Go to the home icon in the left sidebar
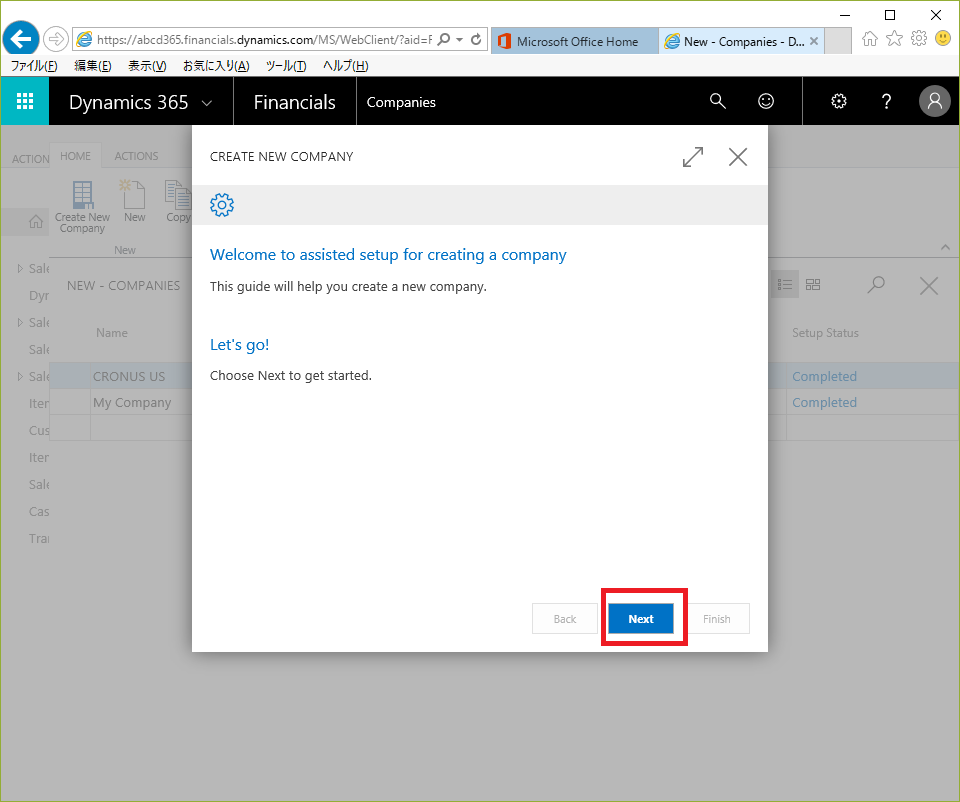 pyautogui.click(x=36, y=222)
